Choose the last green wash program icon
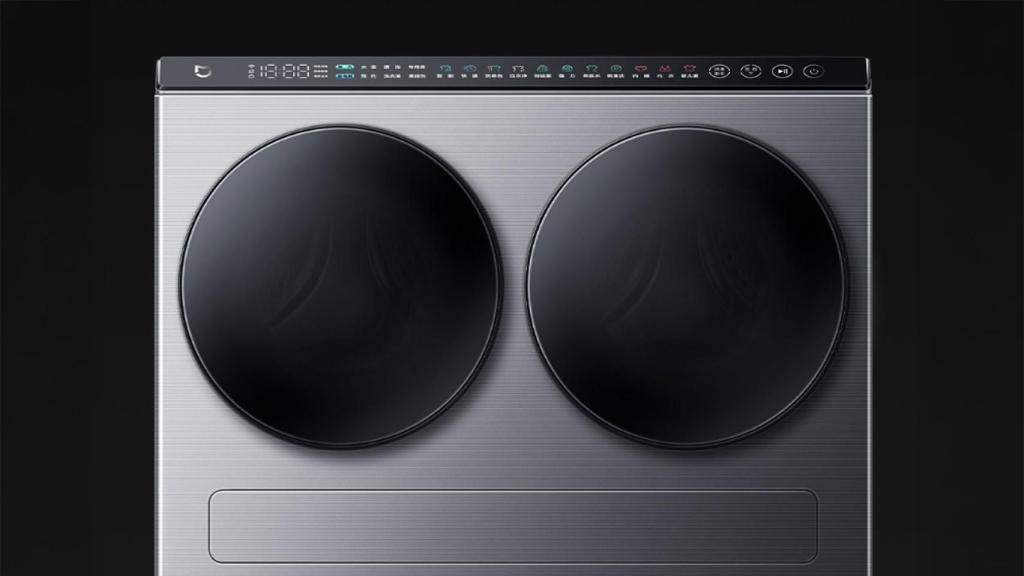This screenshot has height=576, width=1024. [616, 71]
